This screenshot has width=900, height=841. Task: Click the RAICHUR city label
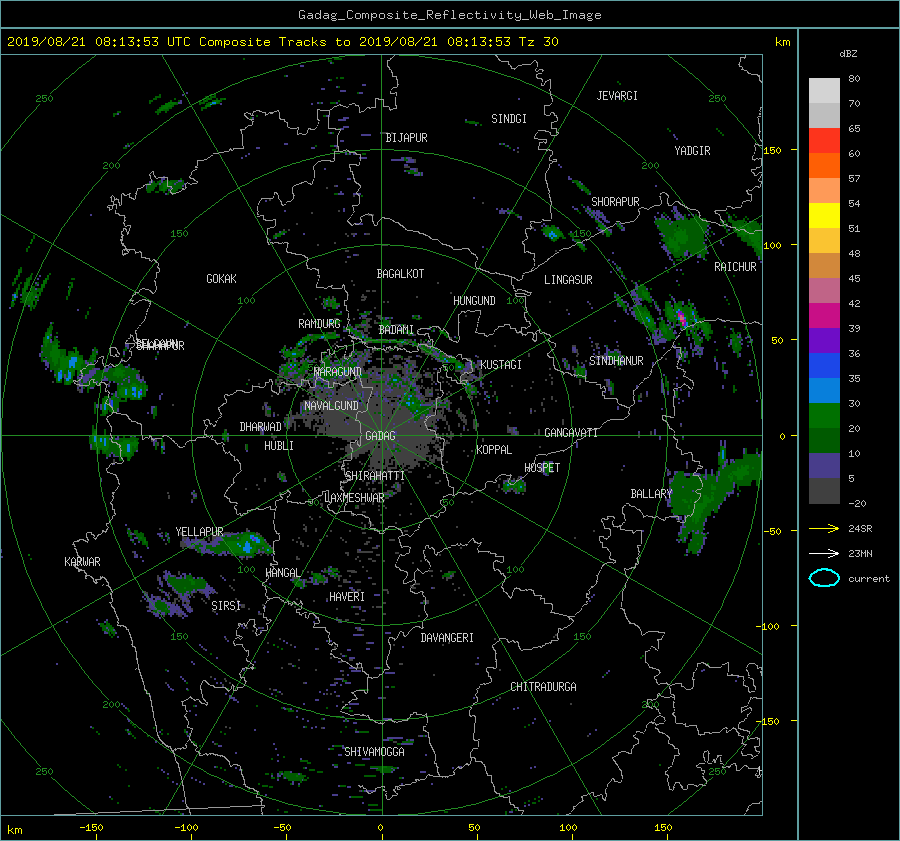click(735, 267)
